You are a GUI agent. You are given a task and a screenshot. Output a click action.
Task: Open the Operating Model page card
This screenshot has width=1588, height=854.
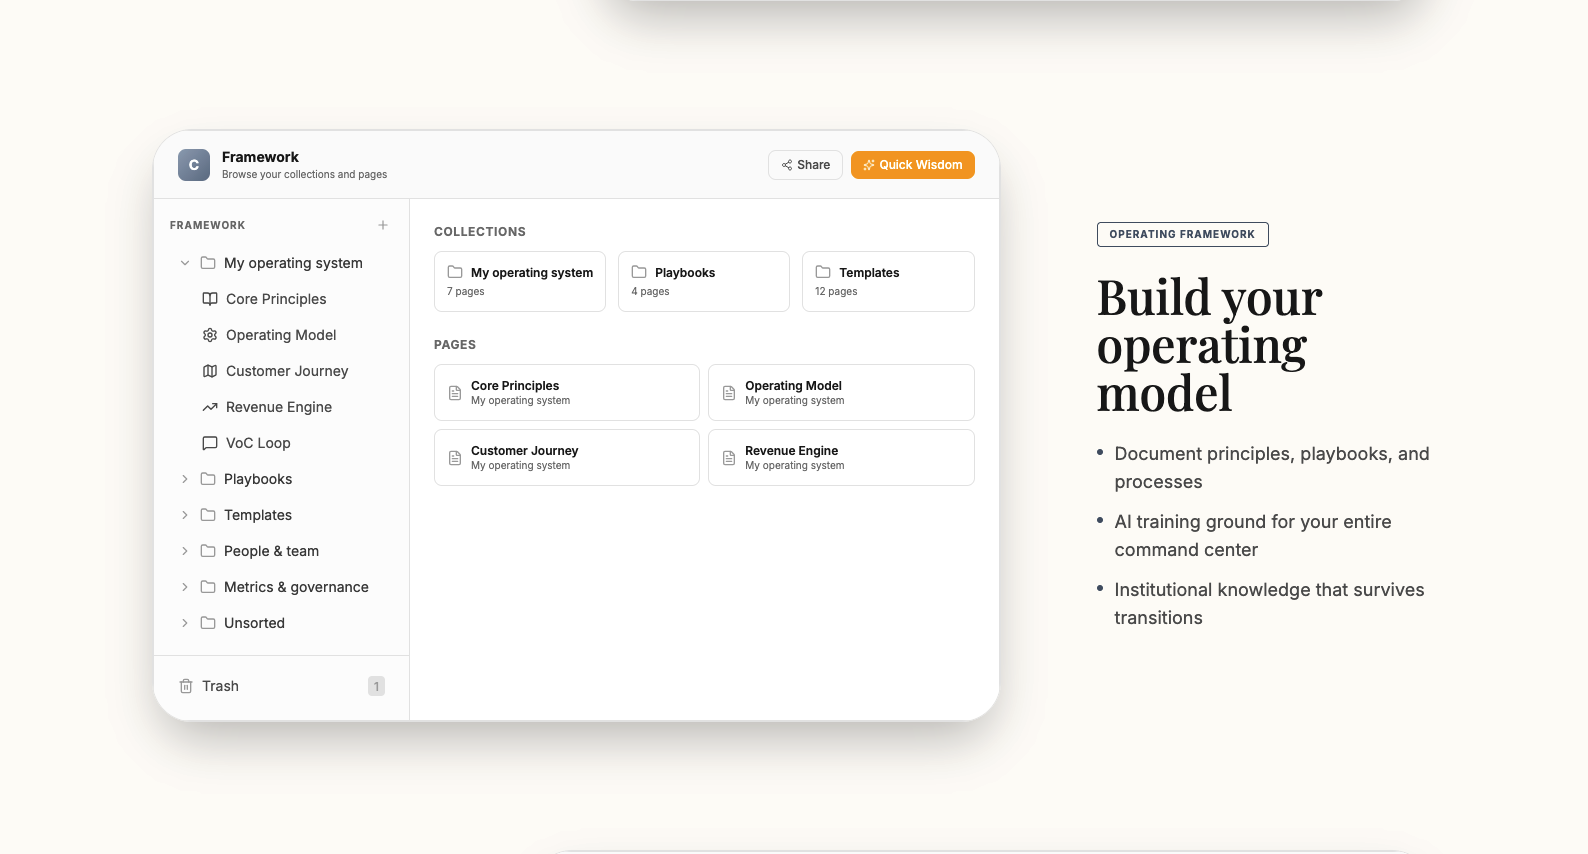pos(841,392)
